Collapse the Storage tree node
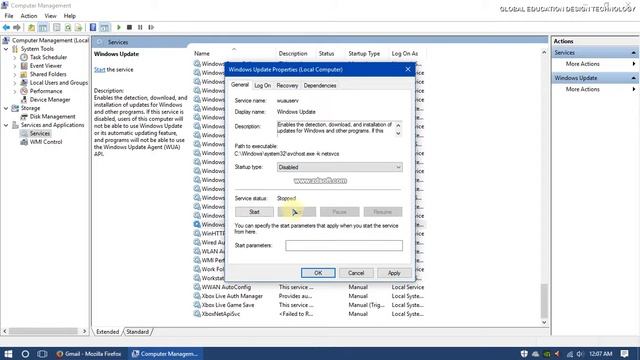 pyautogui.click(x=6, y=108)
